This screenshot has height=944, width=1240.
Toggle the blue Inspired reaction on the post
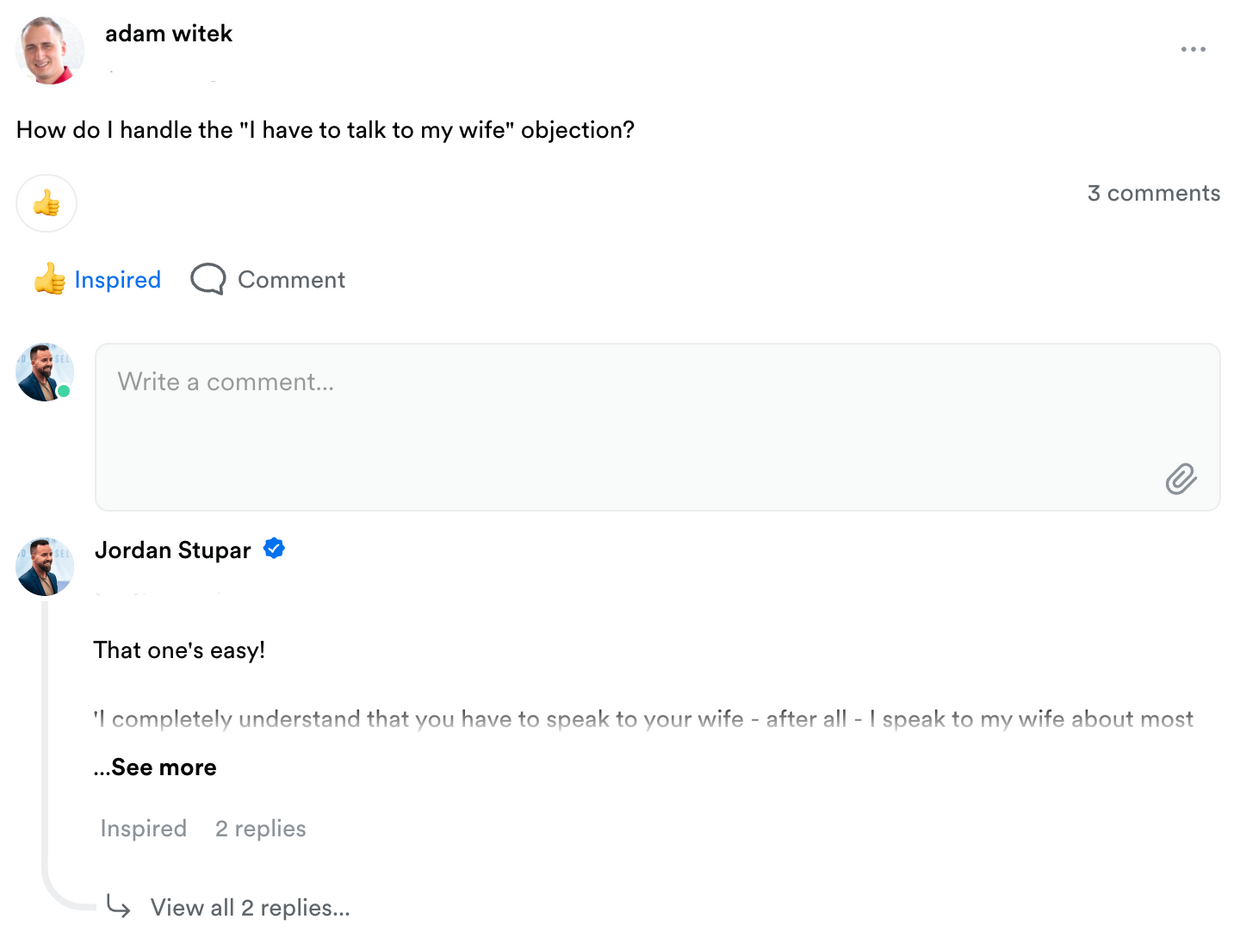coord(117,280)
